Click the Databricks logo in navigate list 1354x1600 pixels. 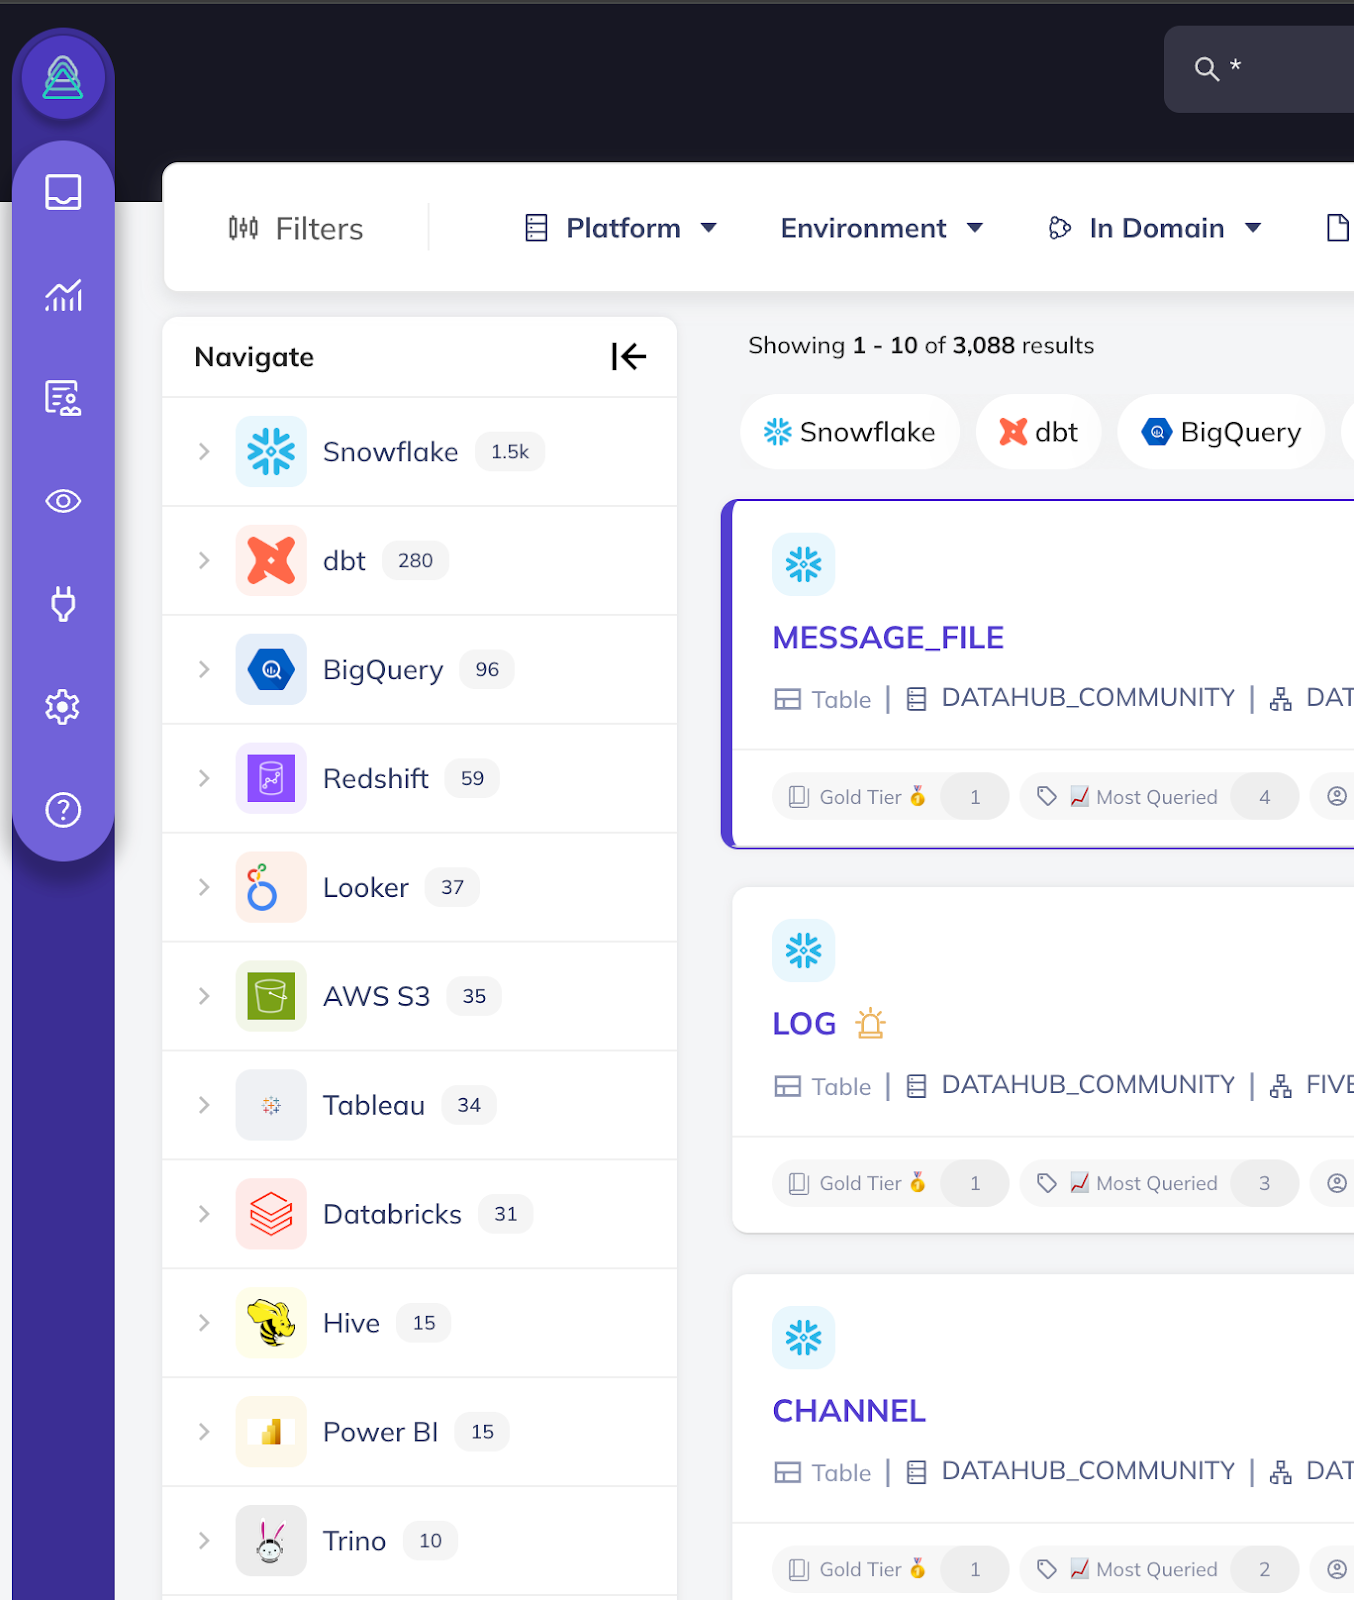[x=271, y=1214]
